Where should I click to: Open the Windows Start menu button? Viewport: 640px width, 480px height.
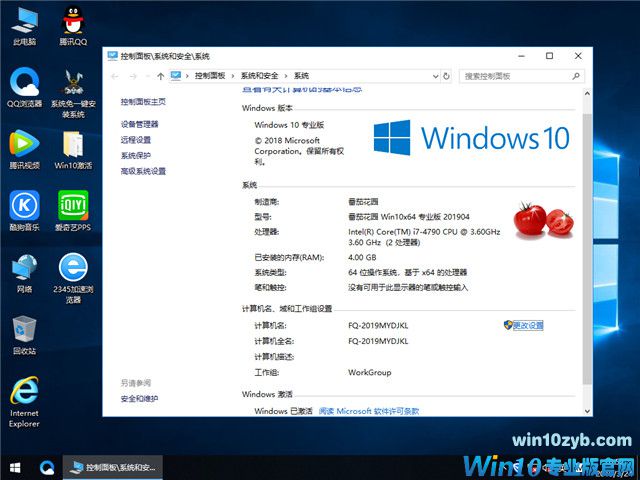point(15,468)
